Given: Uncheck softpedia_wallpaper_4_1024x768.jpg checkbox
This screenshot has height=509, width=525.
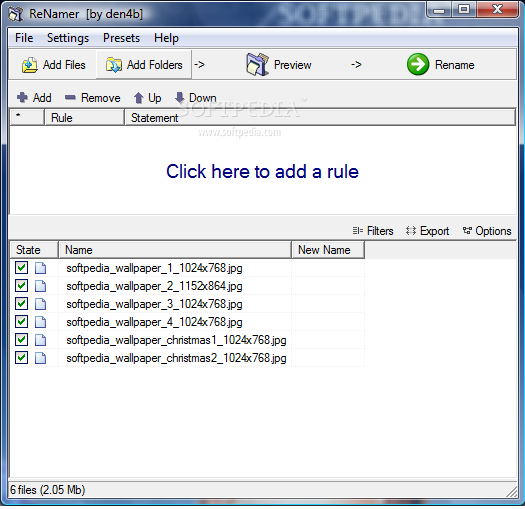Looking at the screenshot, I should (21, 322).
